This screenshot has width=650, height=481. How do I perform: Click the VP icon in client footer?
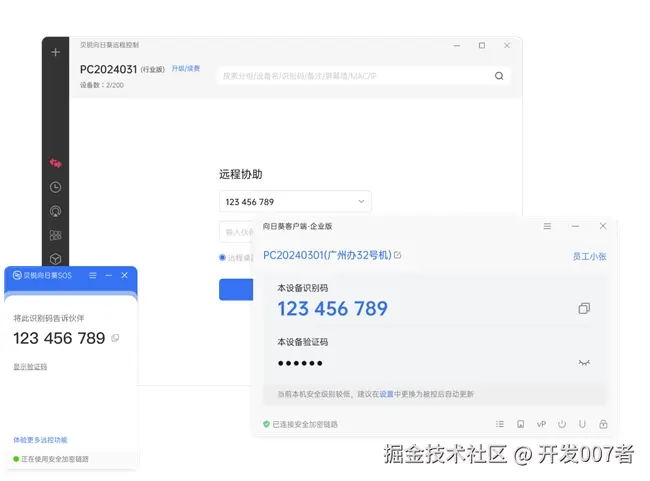(x=541, y=424)
